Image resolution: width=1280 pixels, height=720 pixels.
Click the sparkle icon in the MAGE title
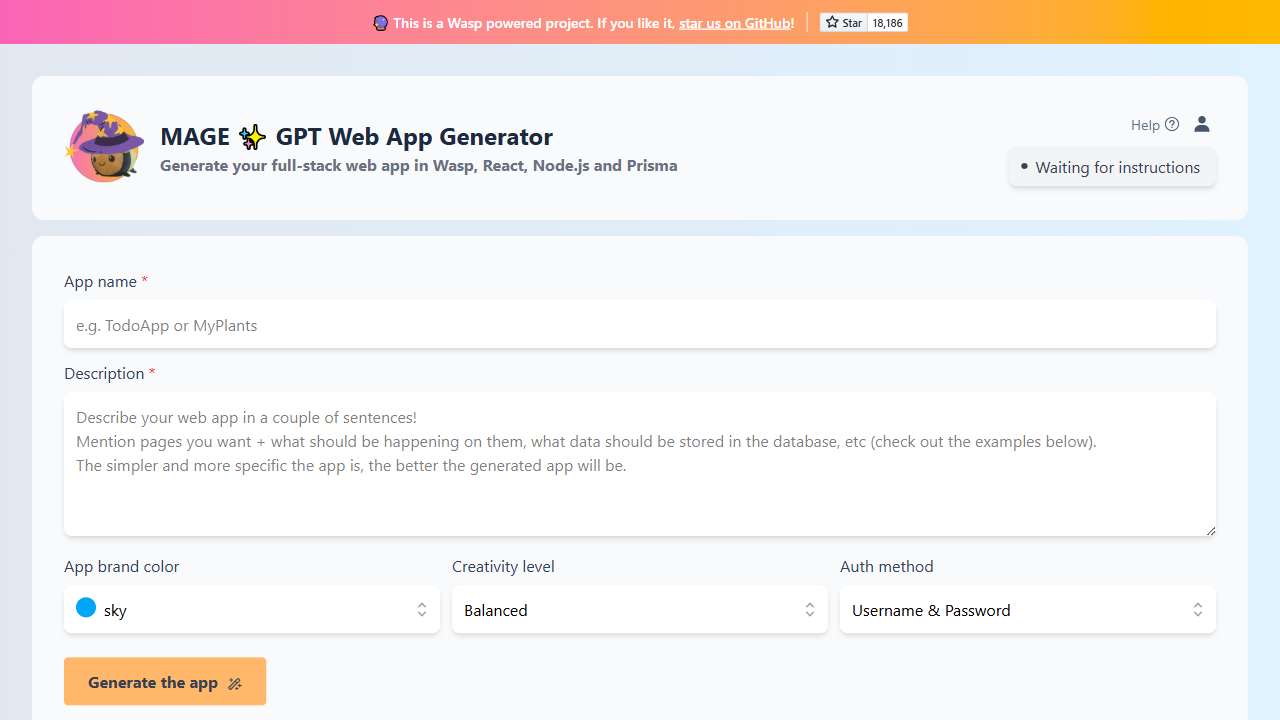click(x=252, y=137)
